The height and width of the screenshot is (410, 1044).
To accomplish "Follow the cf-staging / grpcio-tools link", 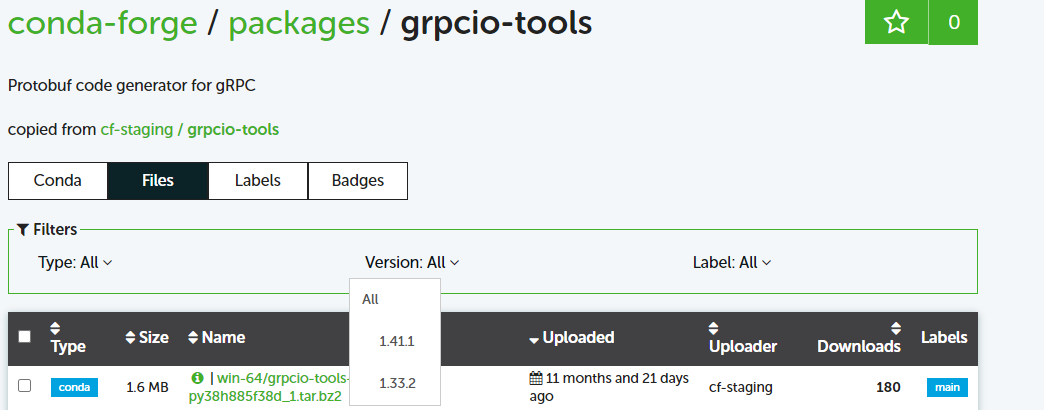I will [190, 129].
